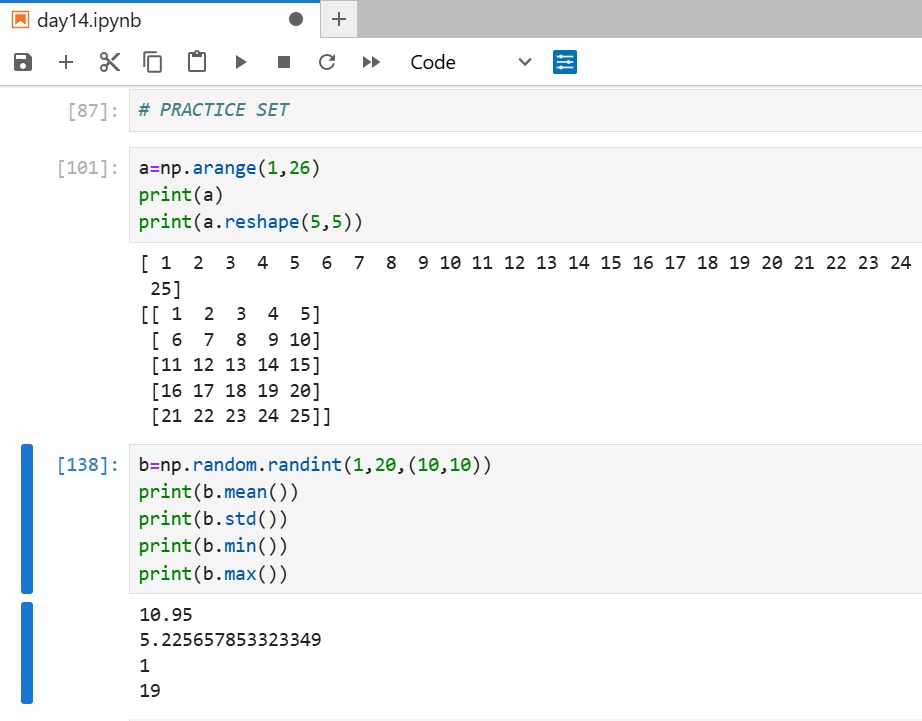
Task: Open the blue notebook settings icon
Action: pyautogui.click(x=565, y=61)
